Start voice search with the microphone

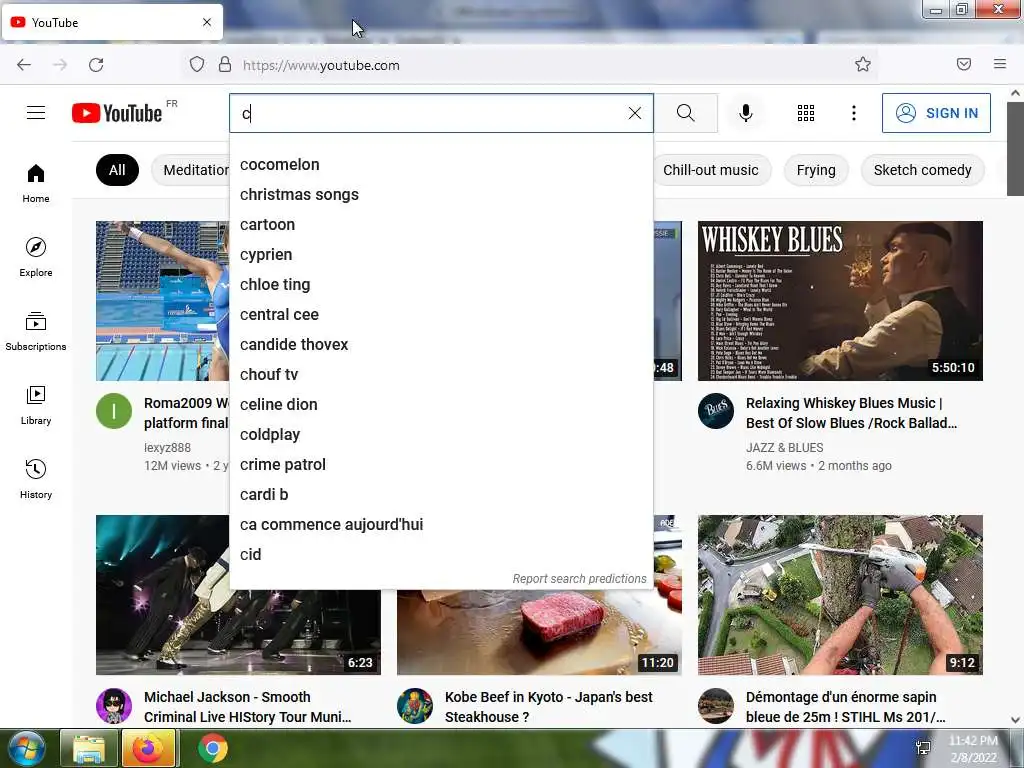tap(745, 113)
